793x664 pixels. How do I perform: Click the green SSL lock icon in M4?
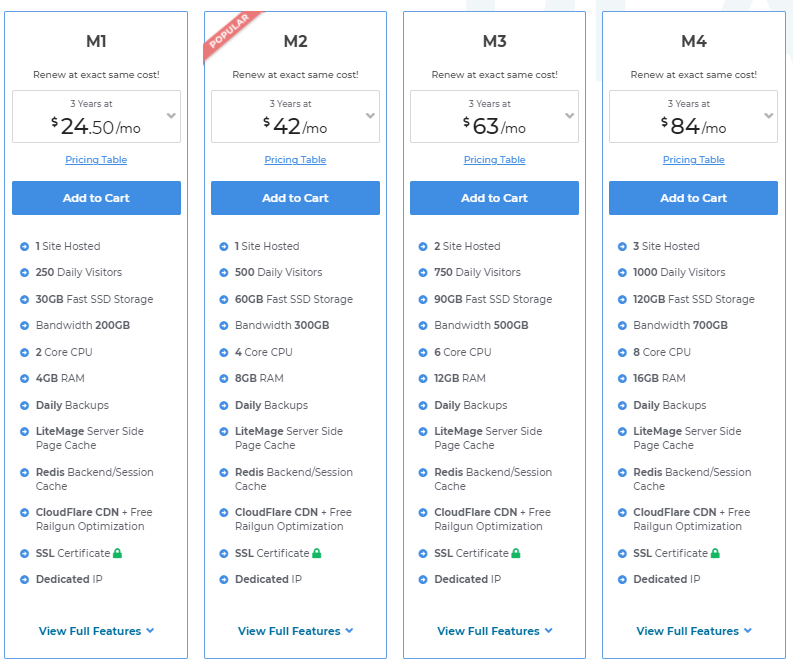coord(715,553)
